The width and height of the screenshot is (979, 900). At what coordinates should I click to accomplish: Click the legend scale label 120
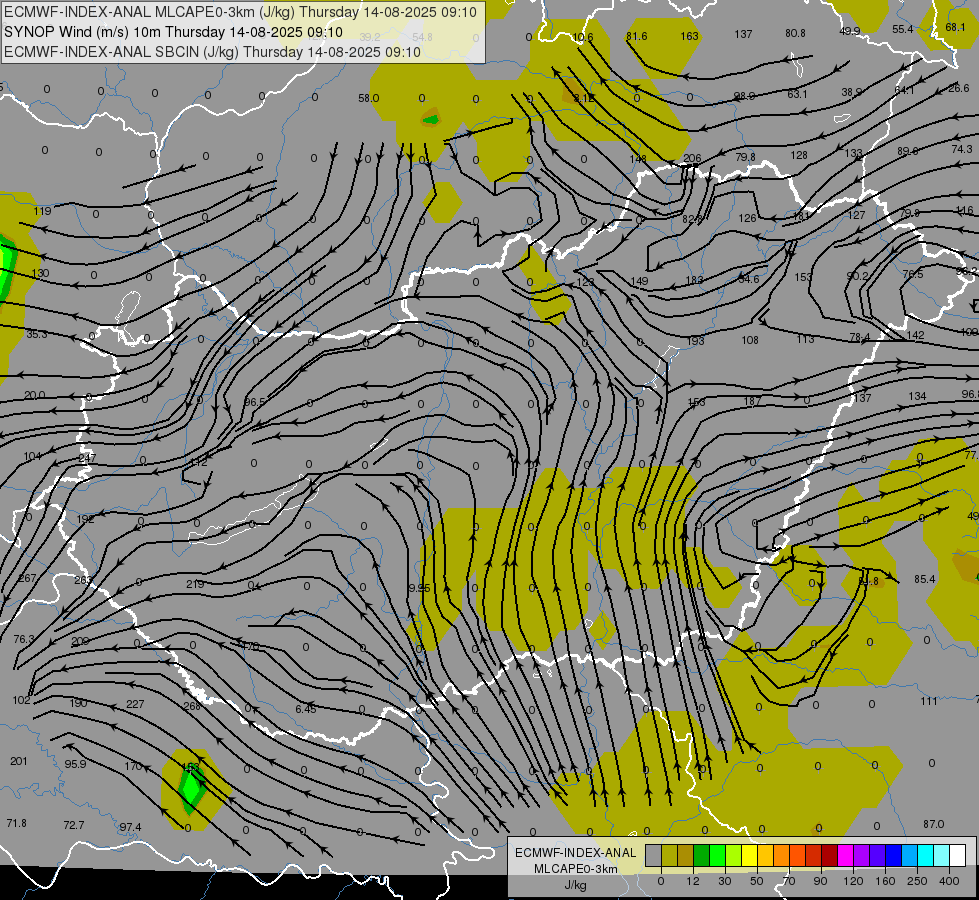(853, 881)
